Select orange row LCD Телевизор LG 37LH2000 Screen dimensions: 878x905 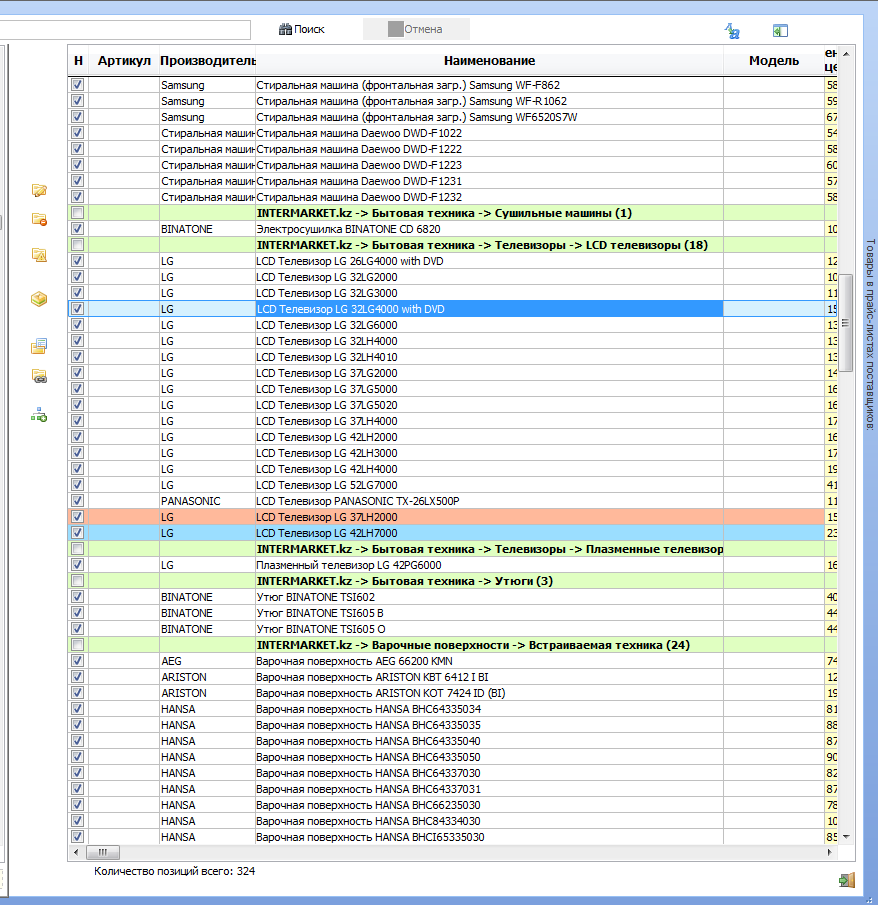(x=453, y=517)
